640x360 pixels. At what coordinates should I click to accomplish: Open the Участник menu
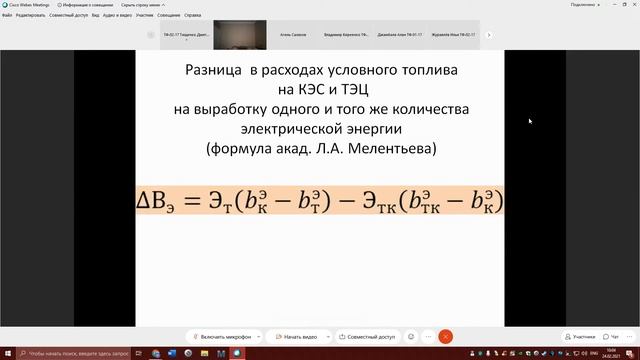144,15
